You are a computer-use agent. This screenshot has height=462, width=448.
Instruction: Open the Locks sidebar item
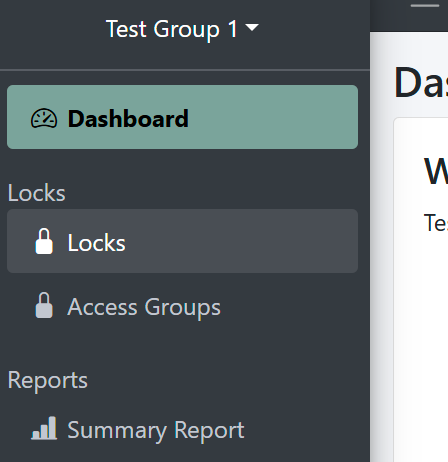pos(182,241)
